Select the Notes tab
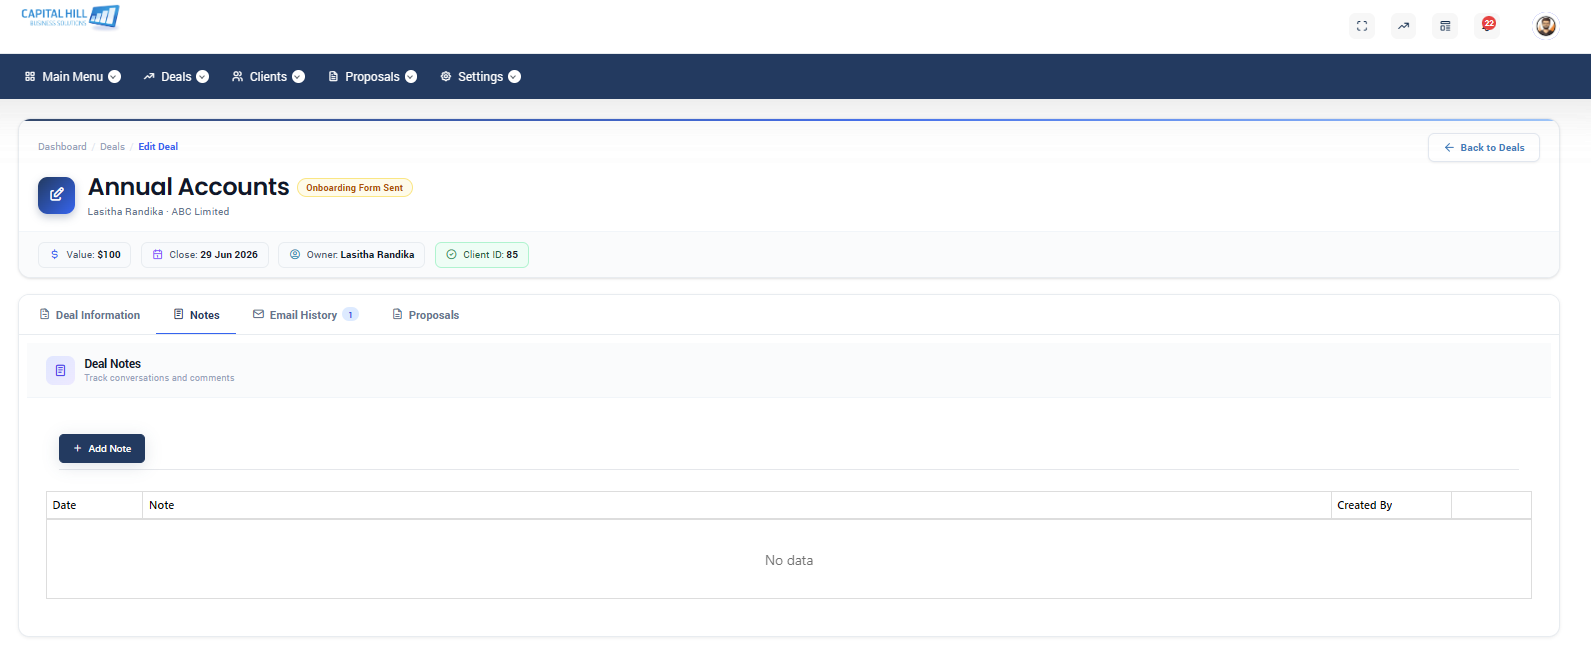Viewport: 1591px width, 655px height. [196, 315]
